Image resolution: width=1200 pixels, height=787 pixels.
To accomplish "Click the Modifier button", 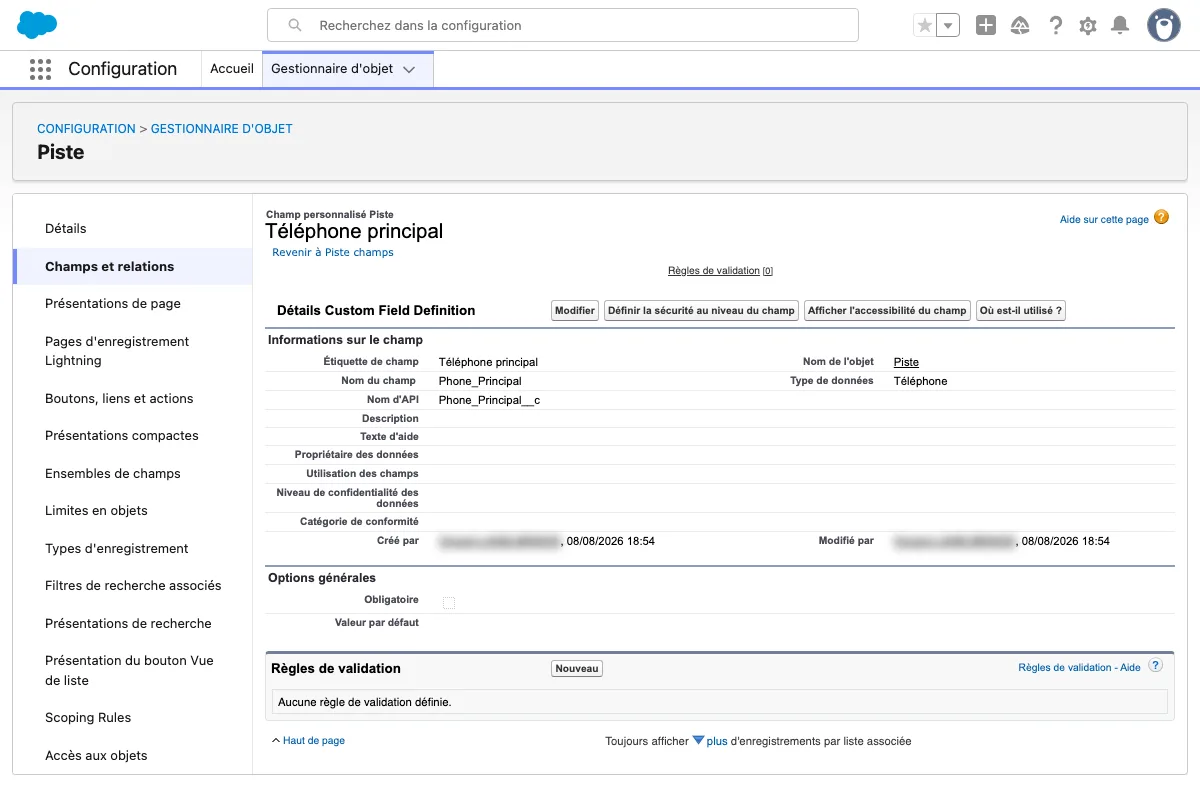I will pos(575,311).
